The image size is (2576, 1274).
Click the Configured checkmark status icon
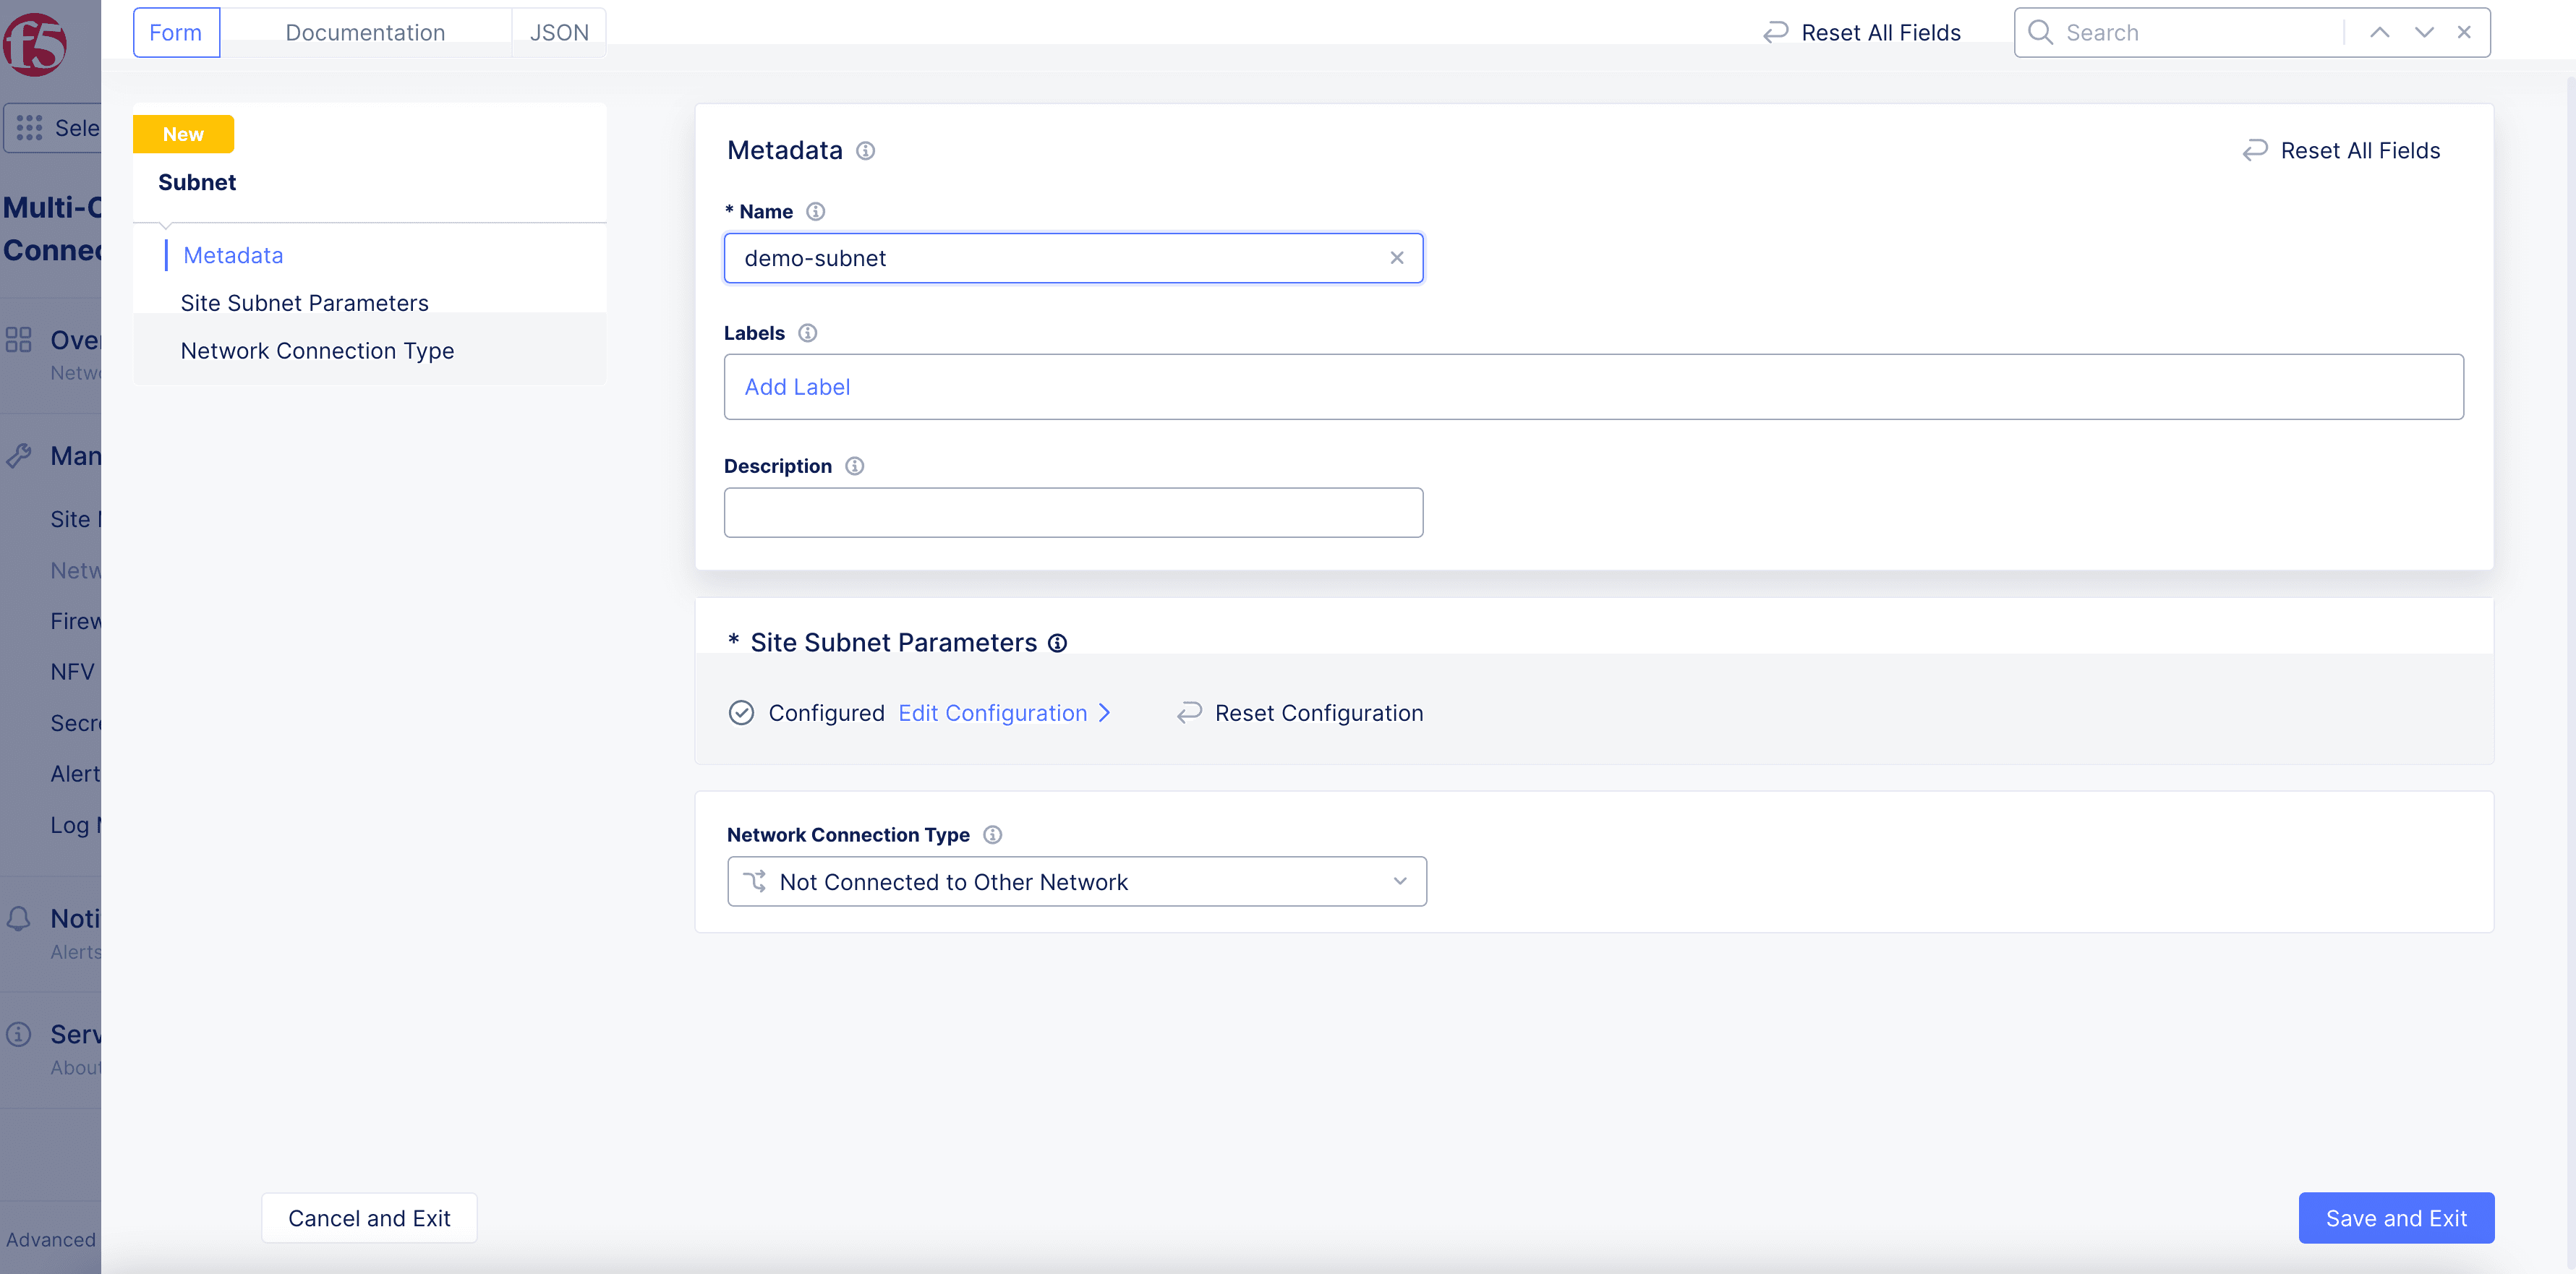coord(743,712)
